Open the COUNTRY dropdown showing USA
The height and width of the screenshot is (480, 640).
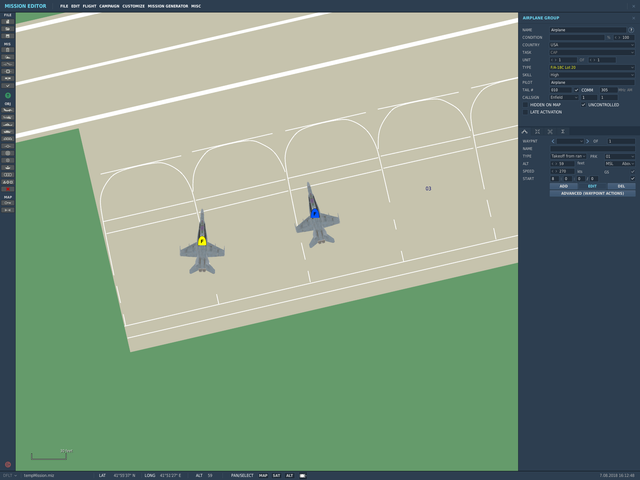coord(592,45)
